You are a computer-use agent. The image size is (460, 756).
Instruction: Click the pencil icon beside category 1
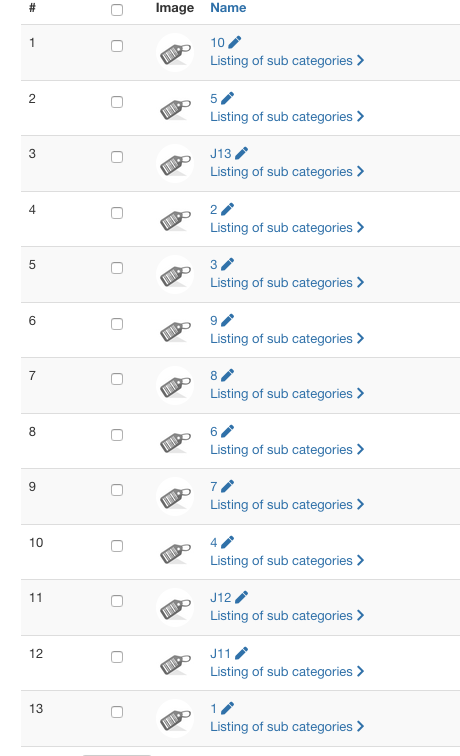pyautogui.click(x=227, y=708)
